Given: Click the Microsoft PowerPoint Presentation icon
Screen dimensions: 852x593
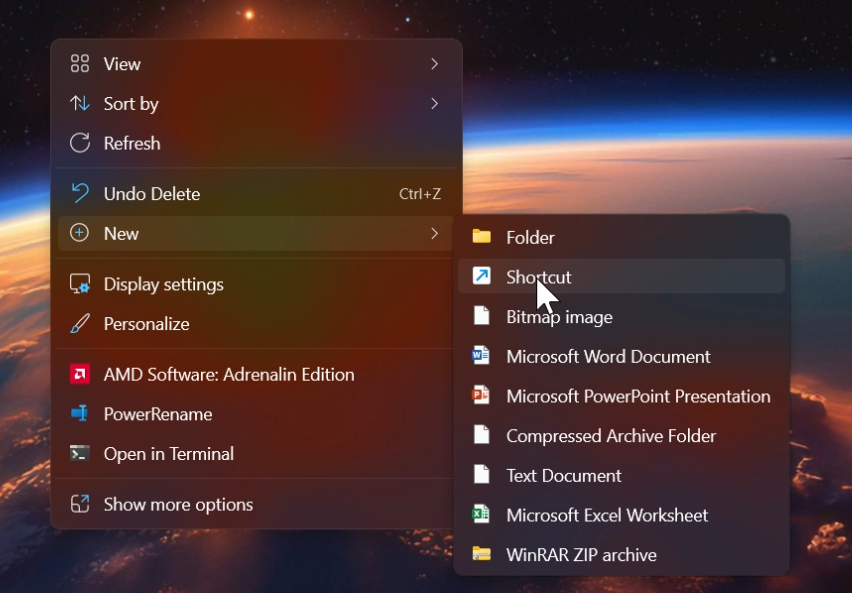Looking at the screenshot, I should tap(482, 396).
